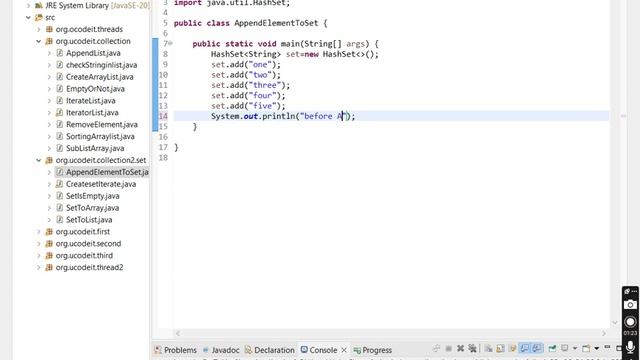Click the src folder icon
This screenshot has width=640, height=360.
pos(39,17)
